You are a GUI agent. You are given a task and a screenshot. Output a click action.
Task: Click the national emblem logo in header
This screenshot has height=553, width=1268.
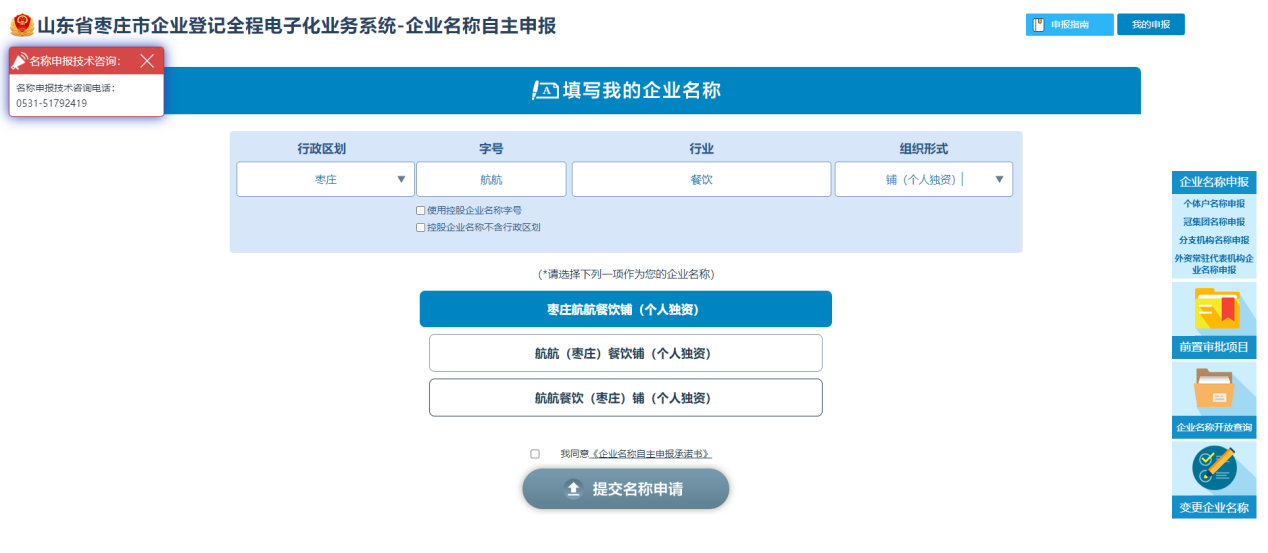[21, 25]
